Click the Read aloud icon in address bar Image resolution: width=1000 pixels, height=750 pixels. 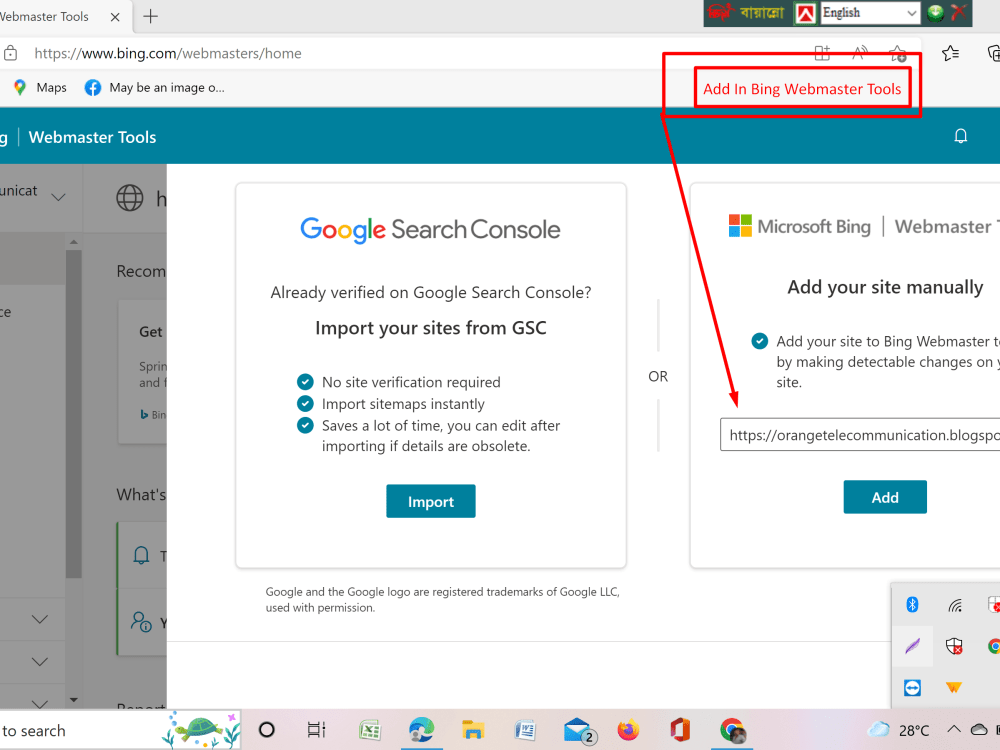pyautogui.click(x=860, y=53)
